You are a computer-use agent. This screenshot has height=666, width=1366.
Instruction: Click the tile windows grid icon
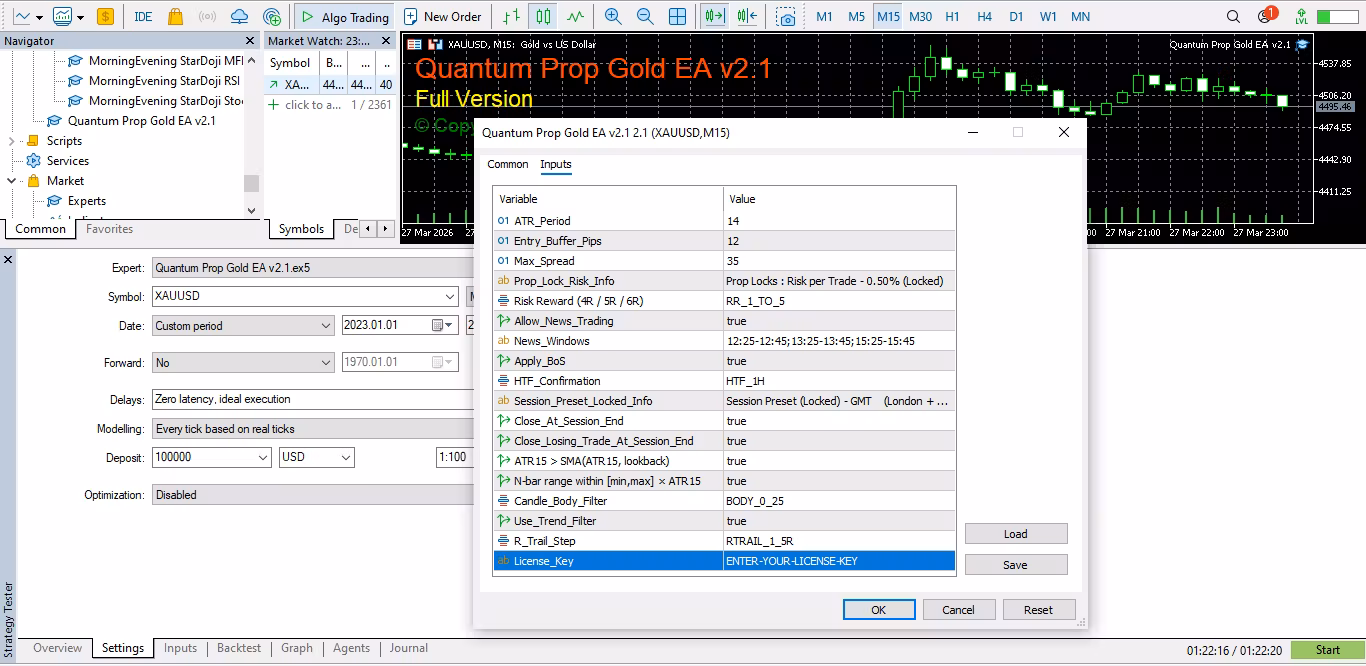point(678,17)
